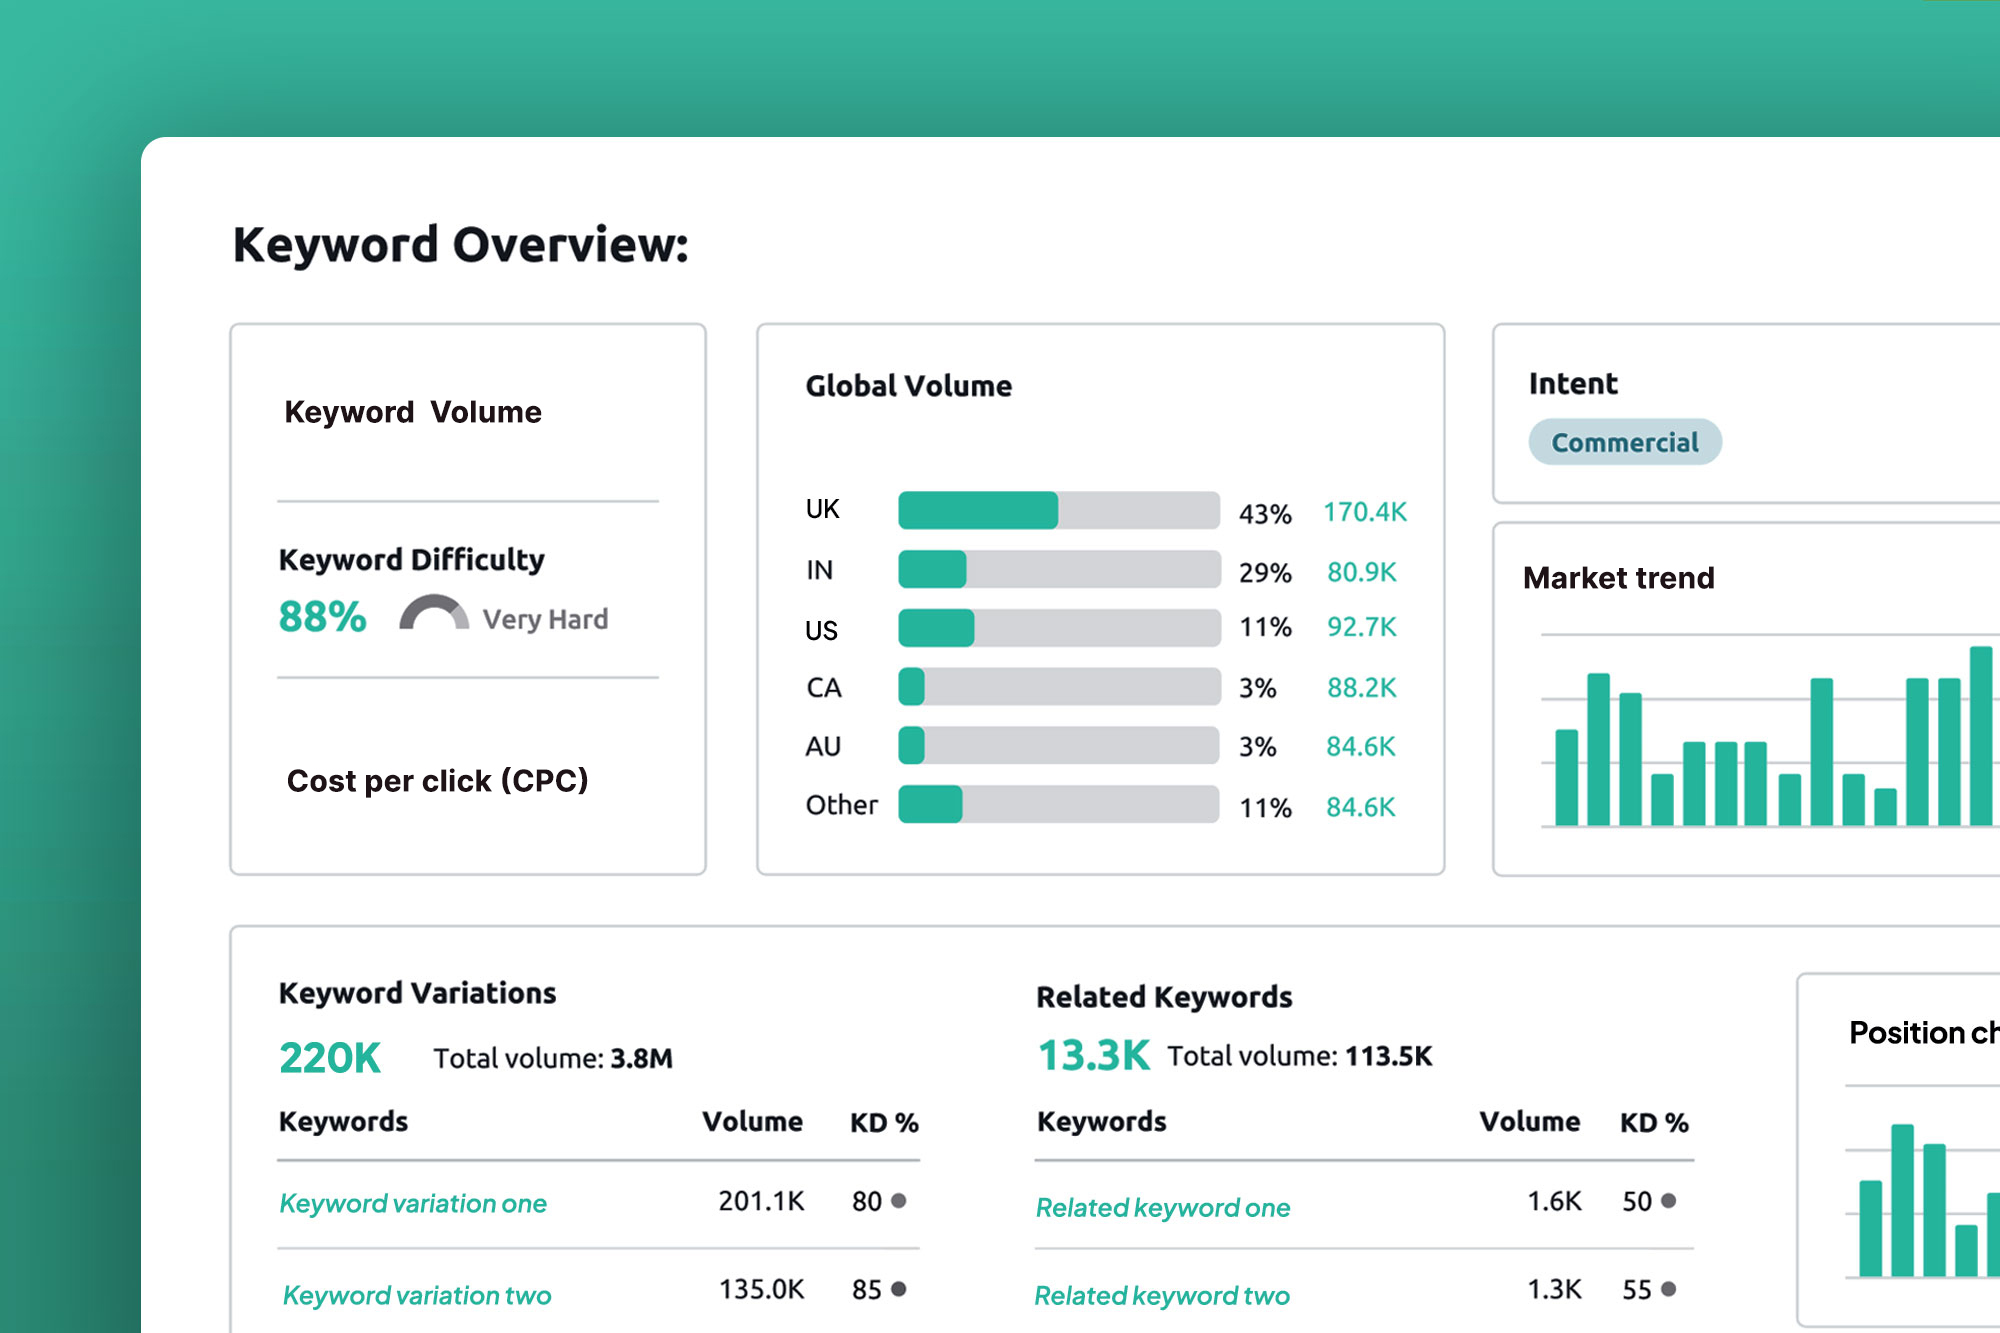This screenshot has width=2000, height=1333.
Task: Click the KD dot beside 85
Action: (899, 1289)
